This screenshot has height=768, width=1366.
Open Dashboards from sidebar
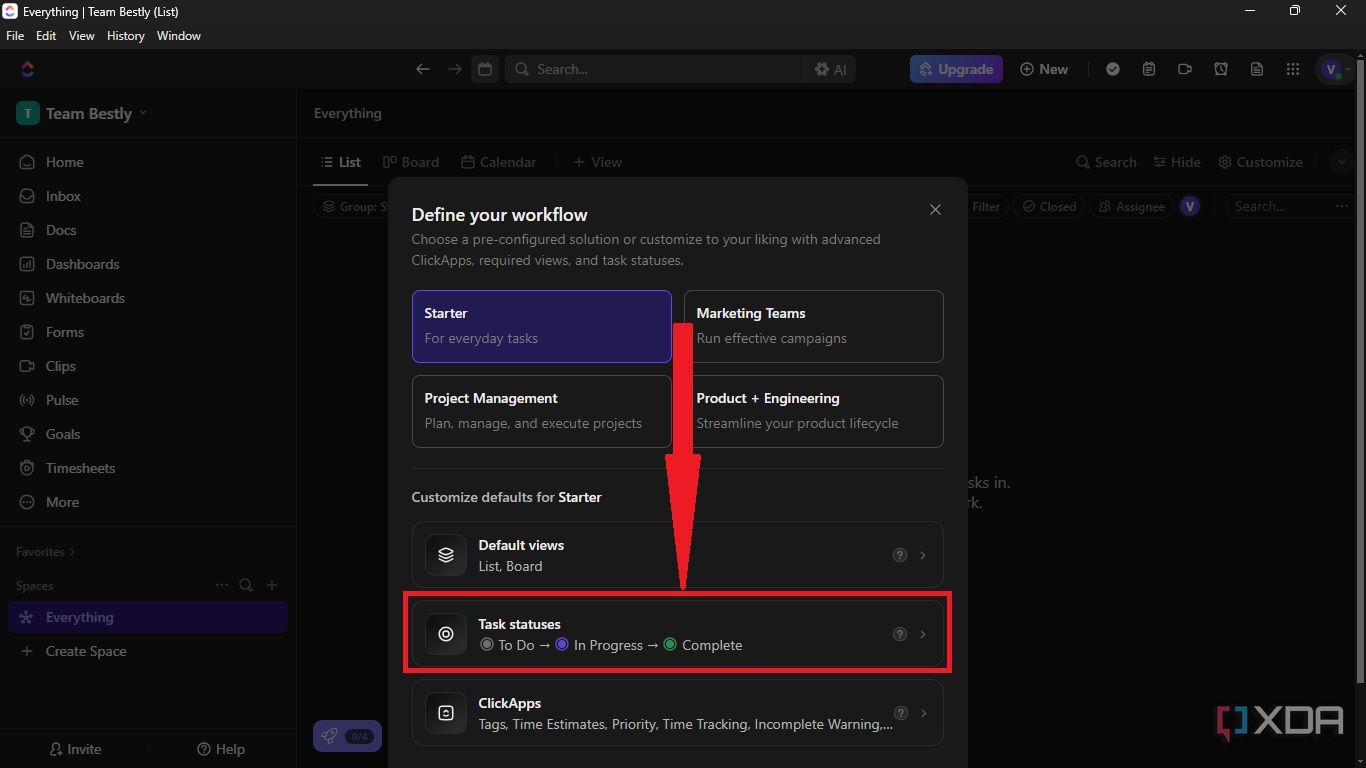tap(69, 264)
